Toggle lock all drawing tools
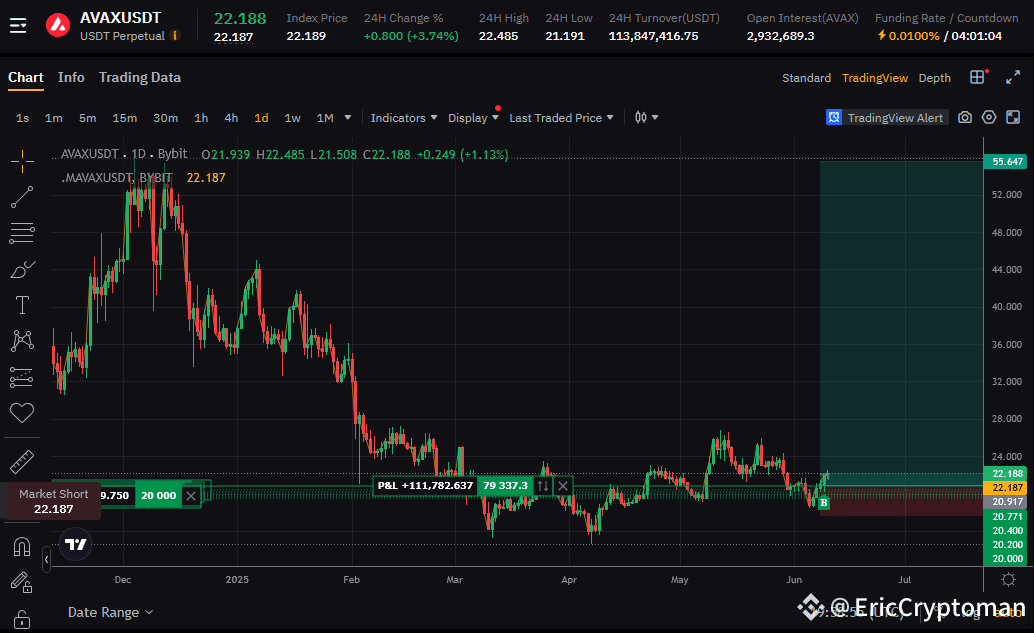 [22, 620]
